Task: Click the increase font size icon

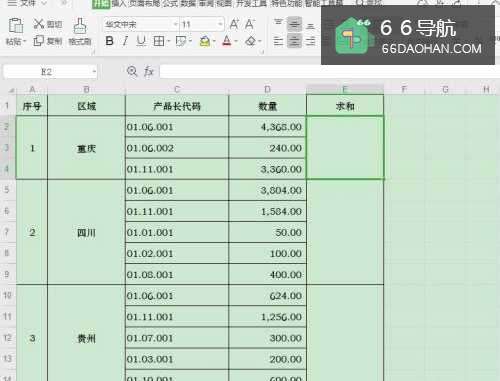Action: [234, 24]
